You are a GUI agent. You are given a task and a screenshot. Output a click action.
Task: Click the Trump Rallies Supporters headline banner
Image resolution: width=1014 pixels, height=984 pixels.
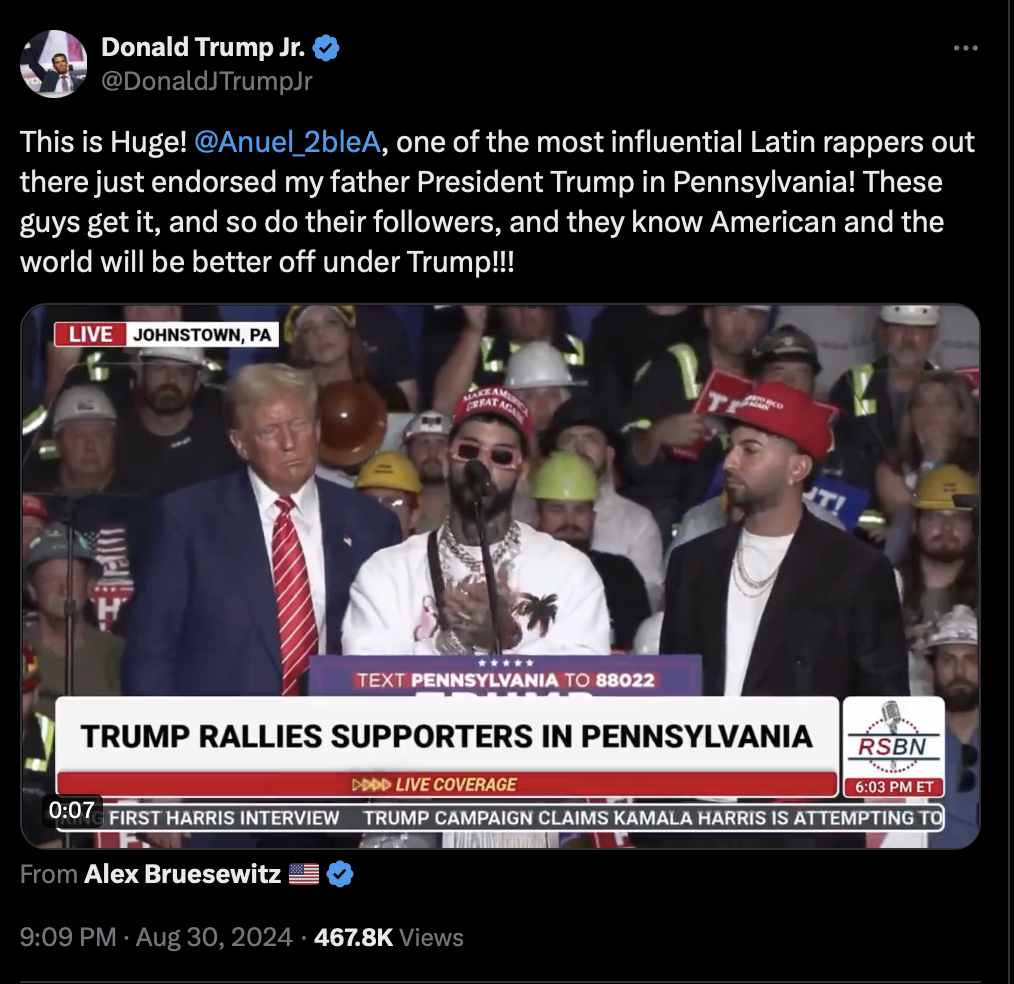[447, 735]
